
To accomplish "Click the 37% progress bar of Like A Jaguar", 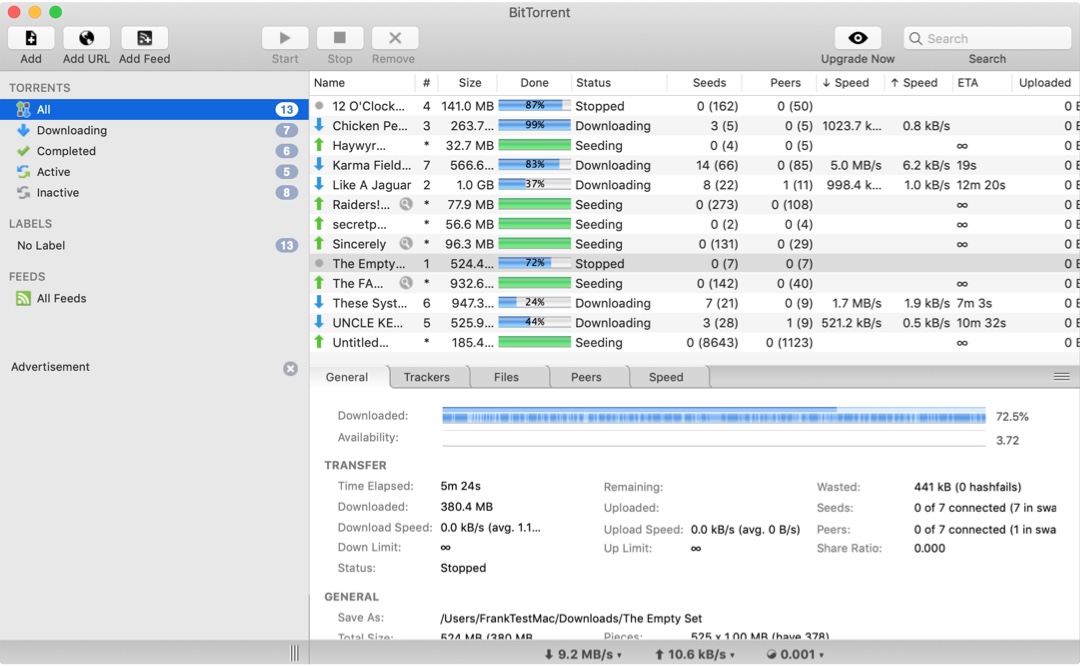I will coord(534,185).
